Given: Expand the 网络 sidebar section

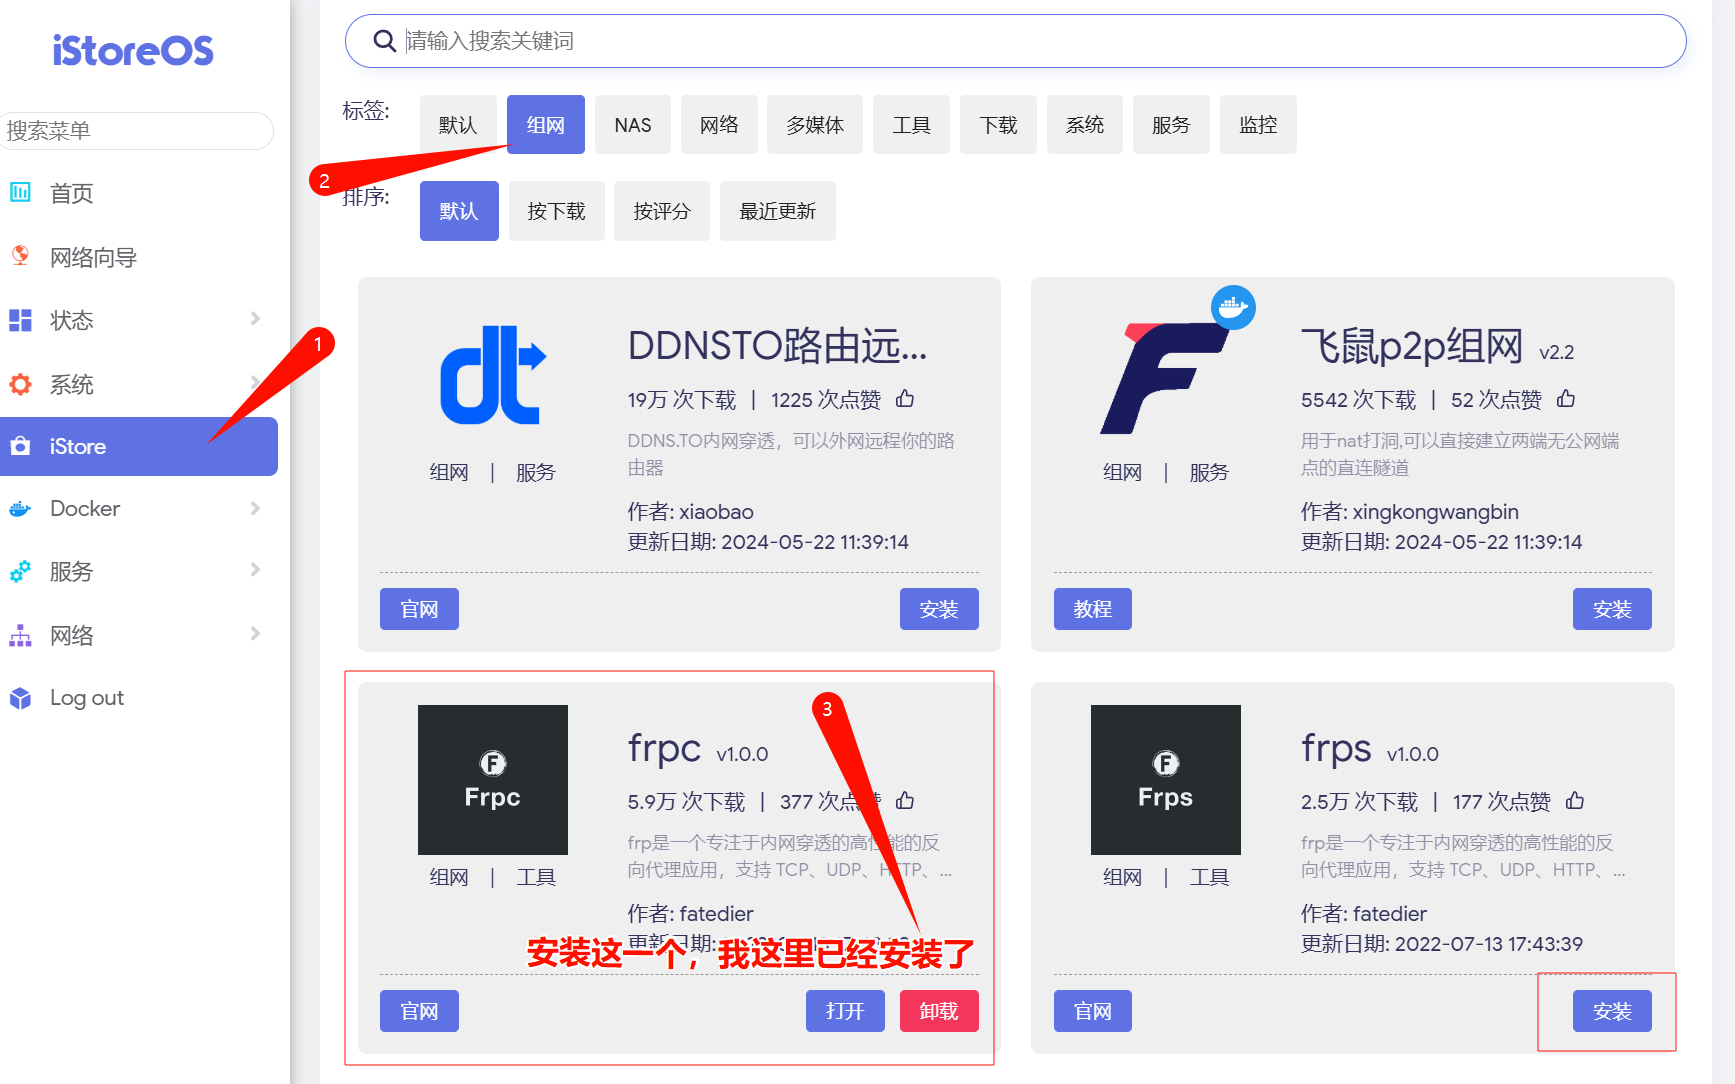Looking at the screenshot, I should pos(139,634).
